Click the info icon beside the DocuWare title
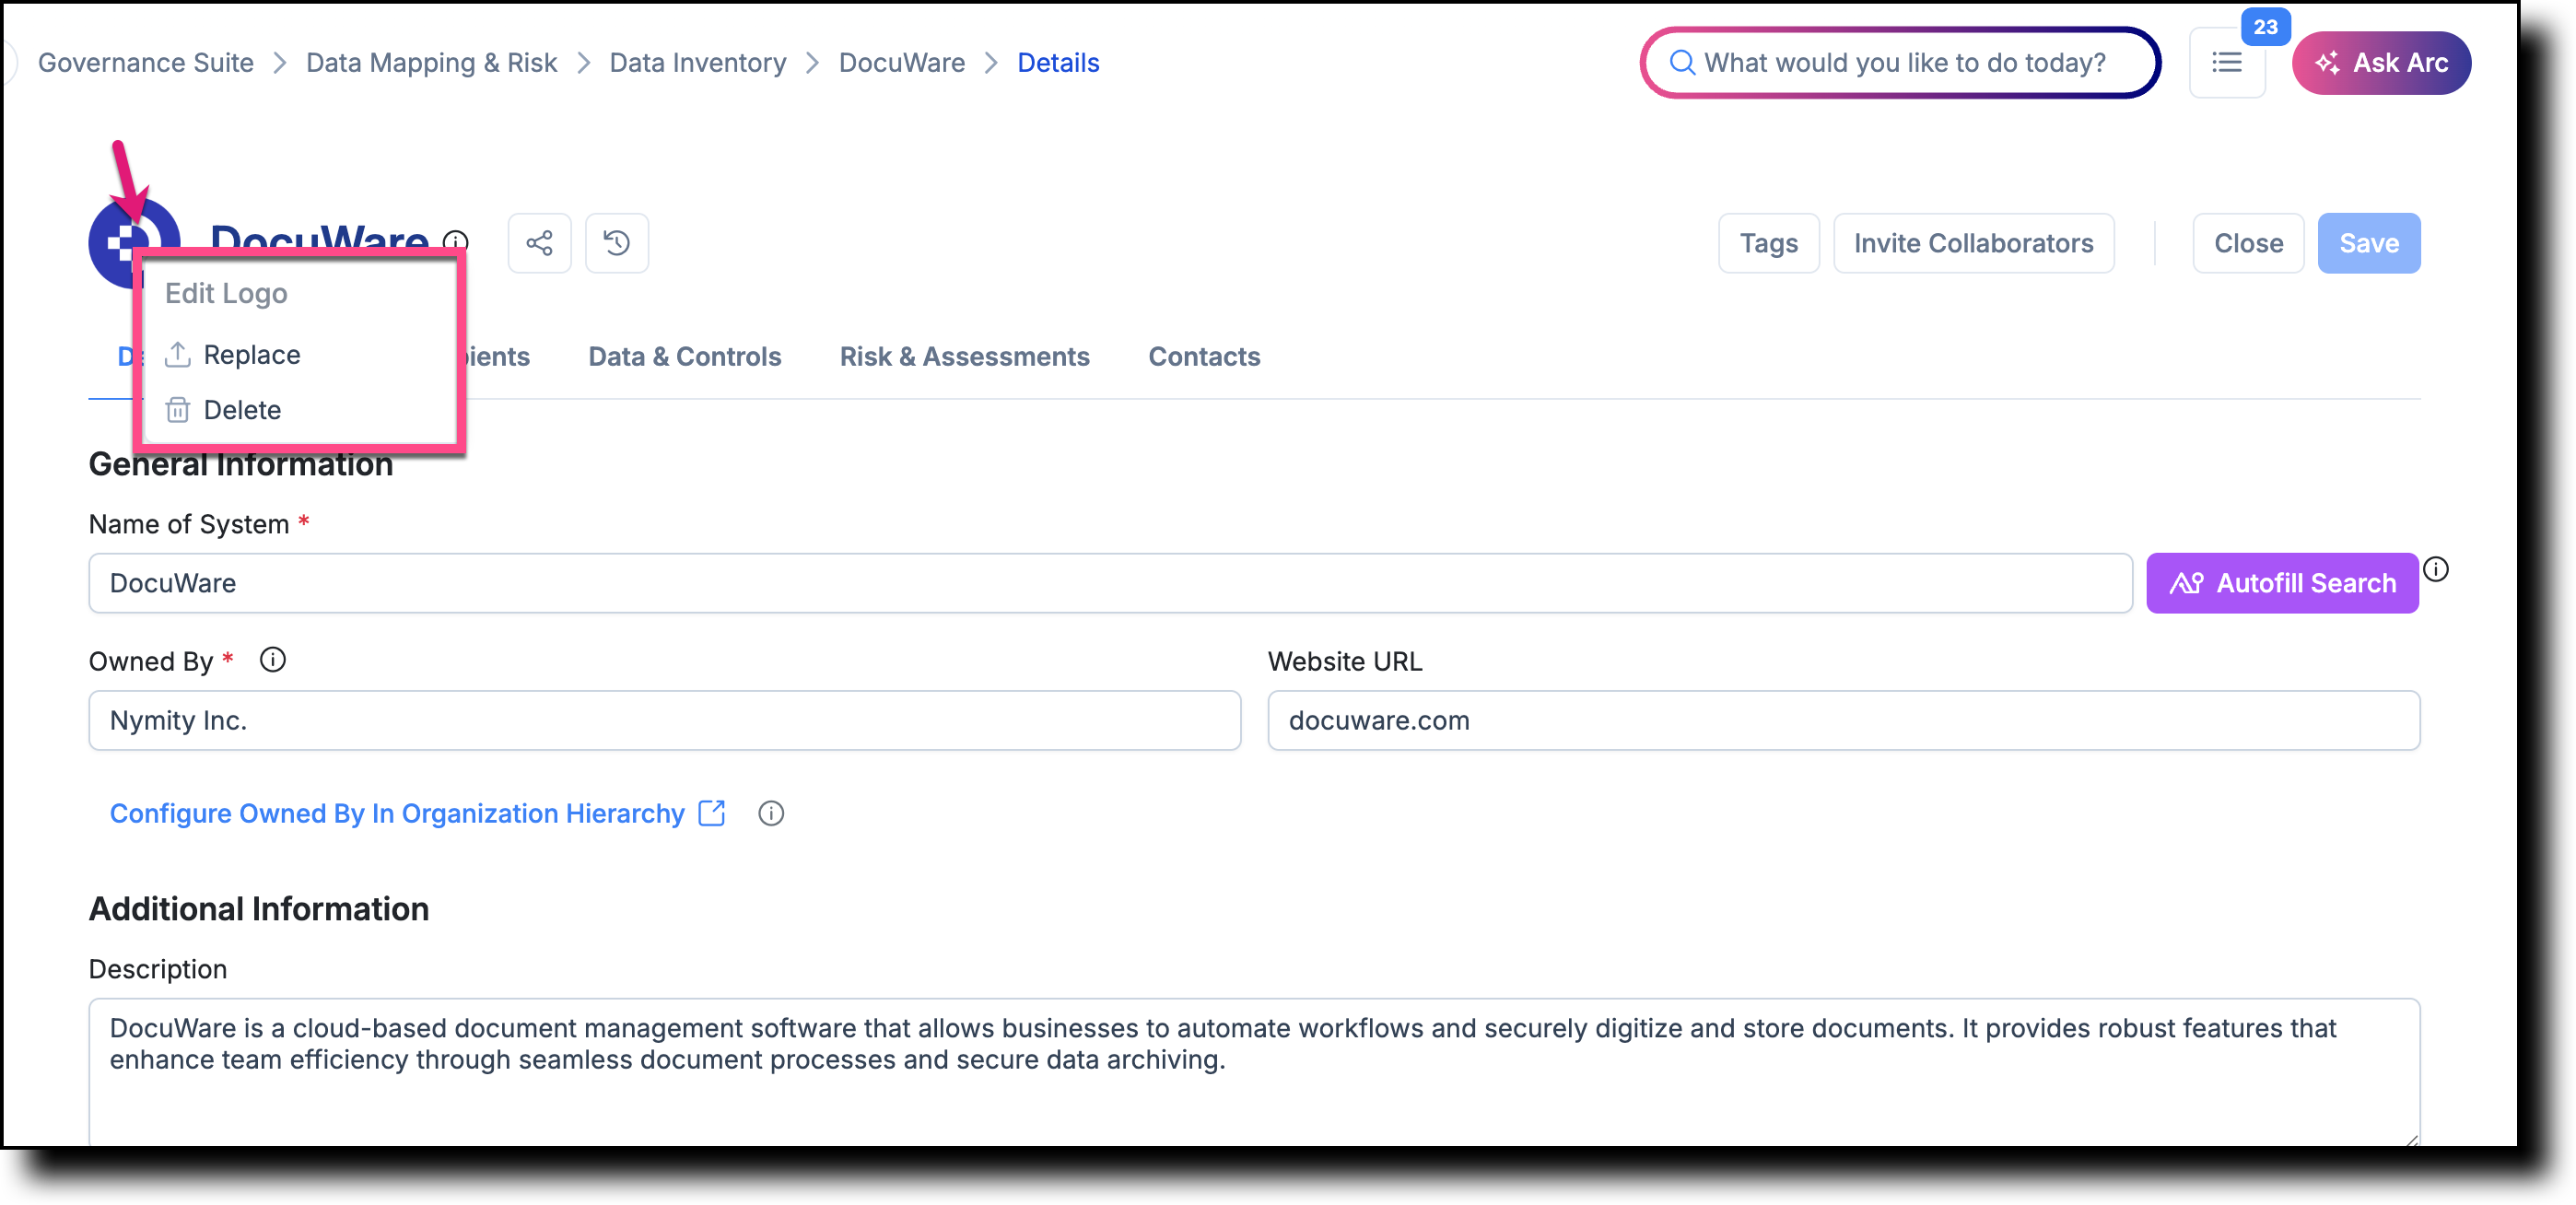Screen dimensions: 2576x1205 pyautogui.click(x=456, y=241)
